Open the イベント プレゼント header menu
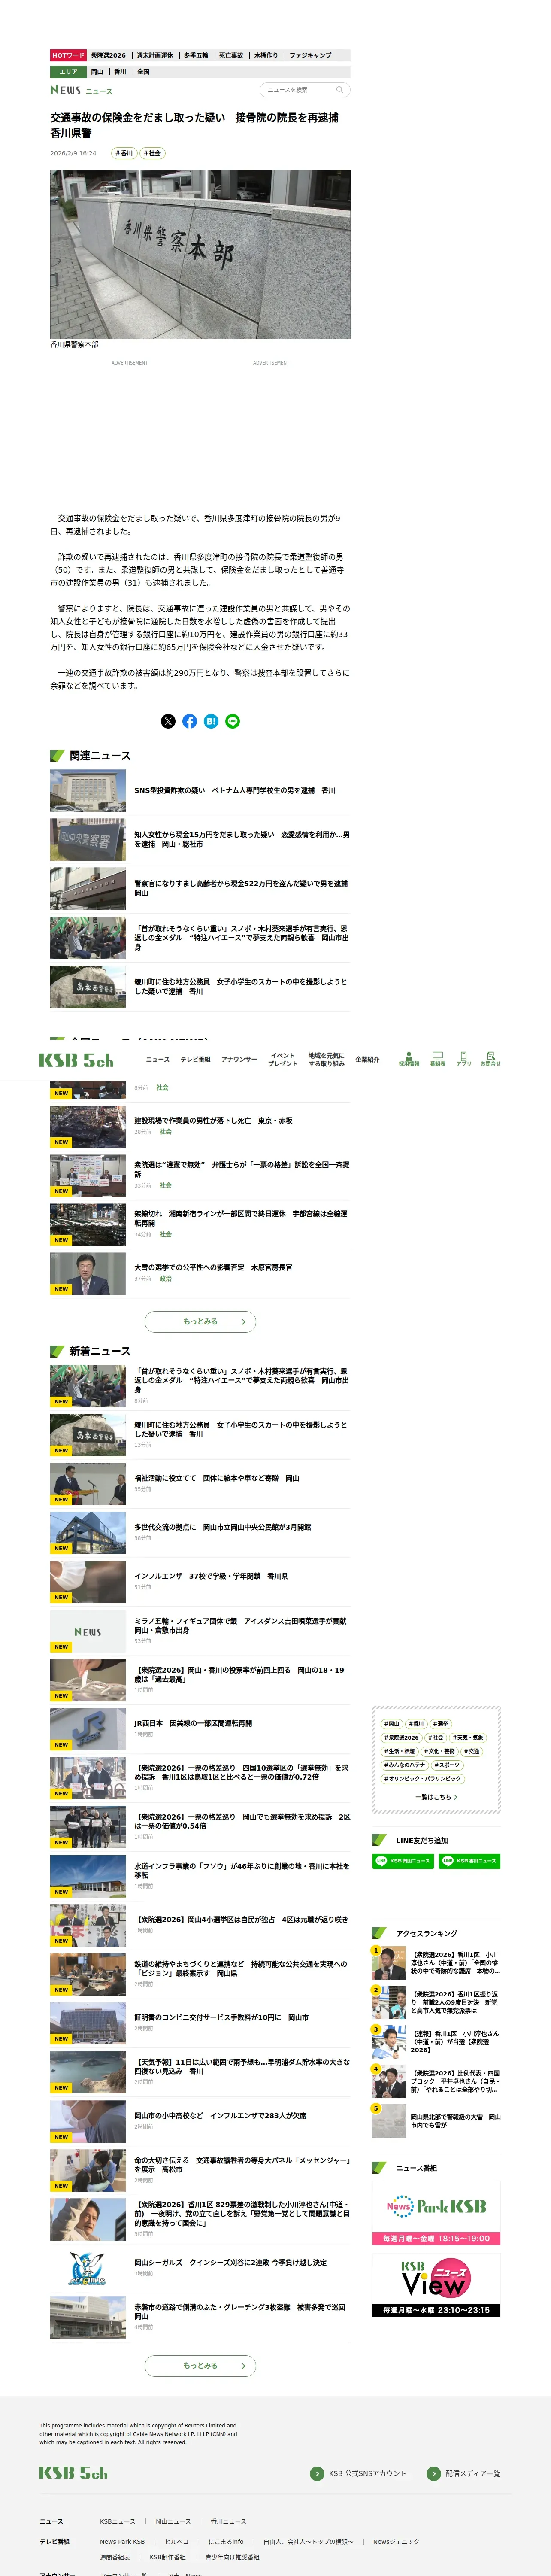551x2576 pixels. [x=282, y=1059]
